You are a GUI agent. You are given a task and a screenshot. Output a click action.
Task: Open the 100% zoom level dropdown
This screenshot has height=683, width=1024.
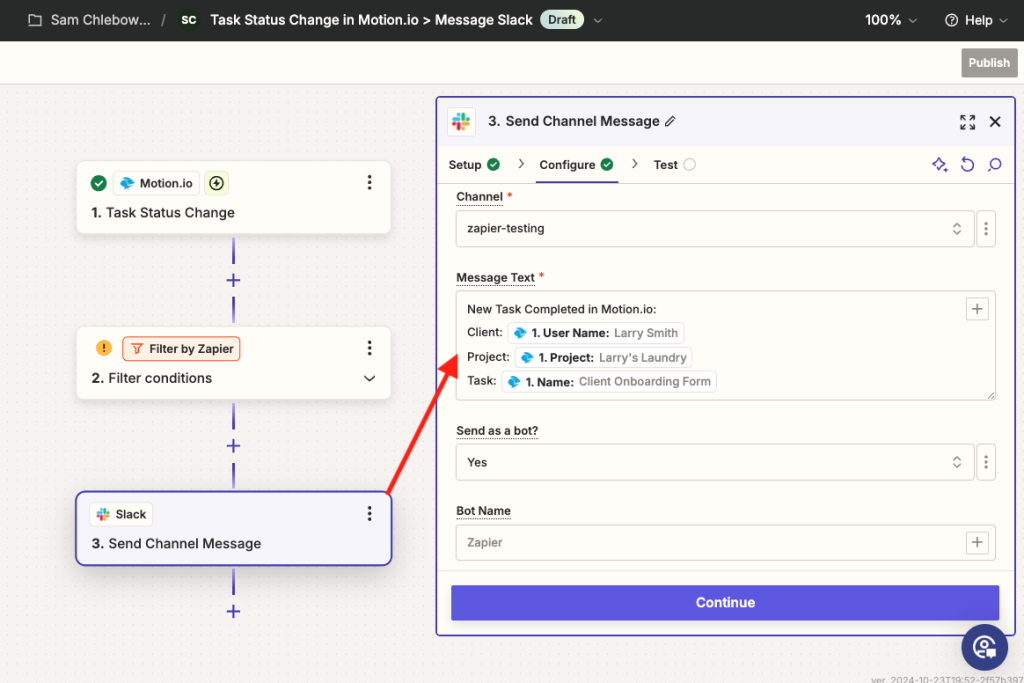point(891,20)
